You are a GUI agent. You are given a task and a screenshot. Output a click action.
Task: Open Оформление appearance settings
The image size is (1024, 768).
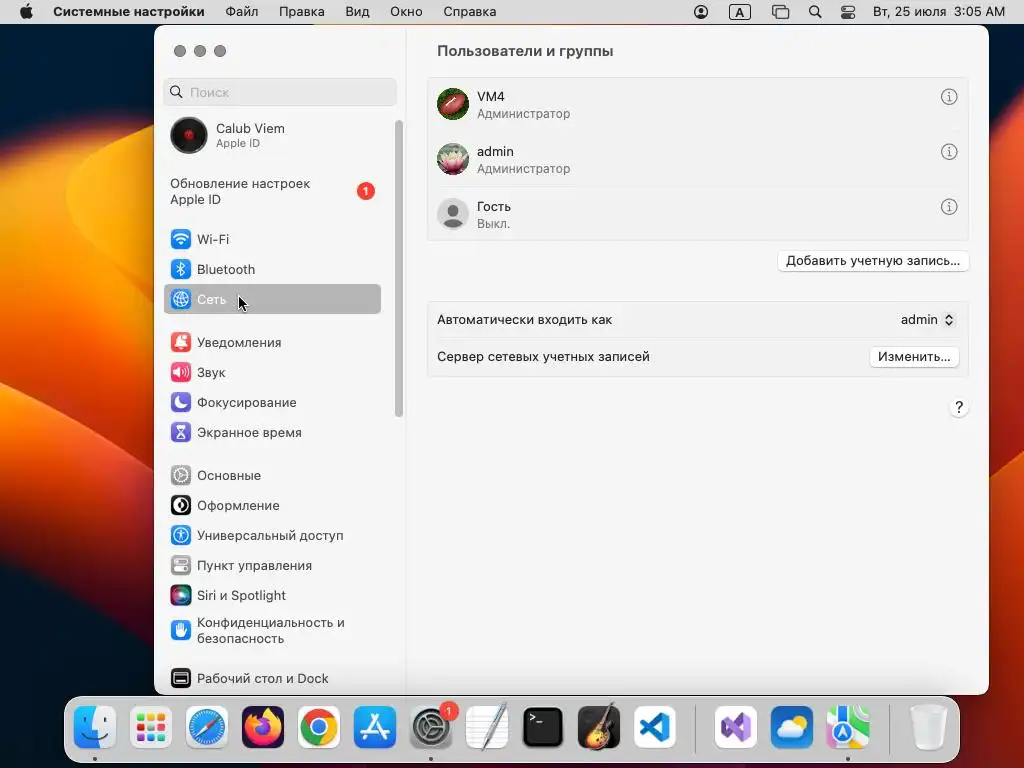(x=272, y=505)
